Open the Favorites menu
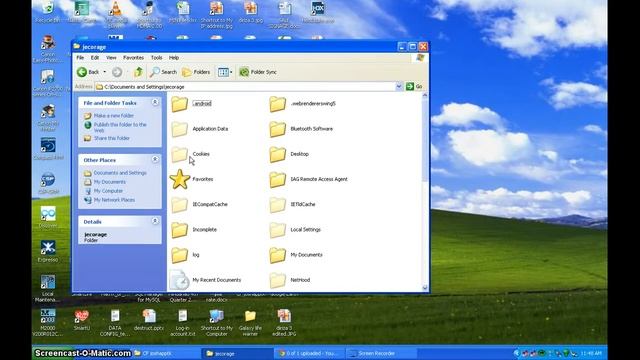The width and height of the screenshot is (640, 360). coord(133,58)
